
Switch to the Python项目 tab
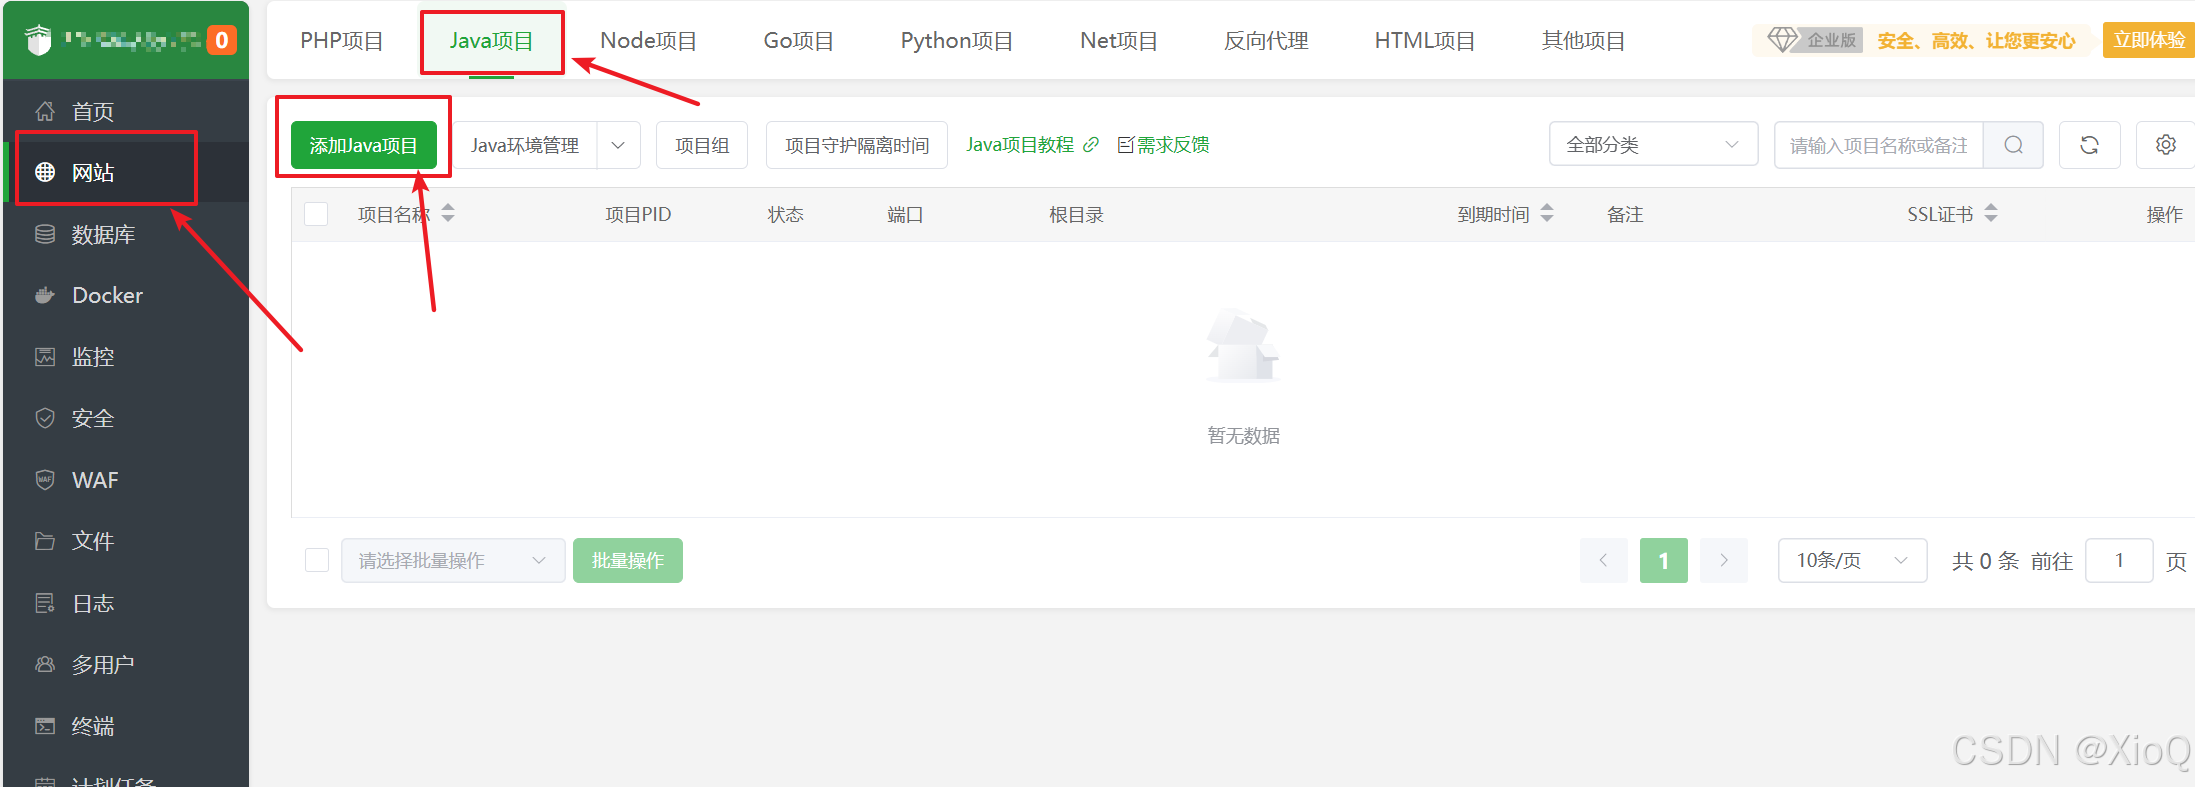pos(956,41)
